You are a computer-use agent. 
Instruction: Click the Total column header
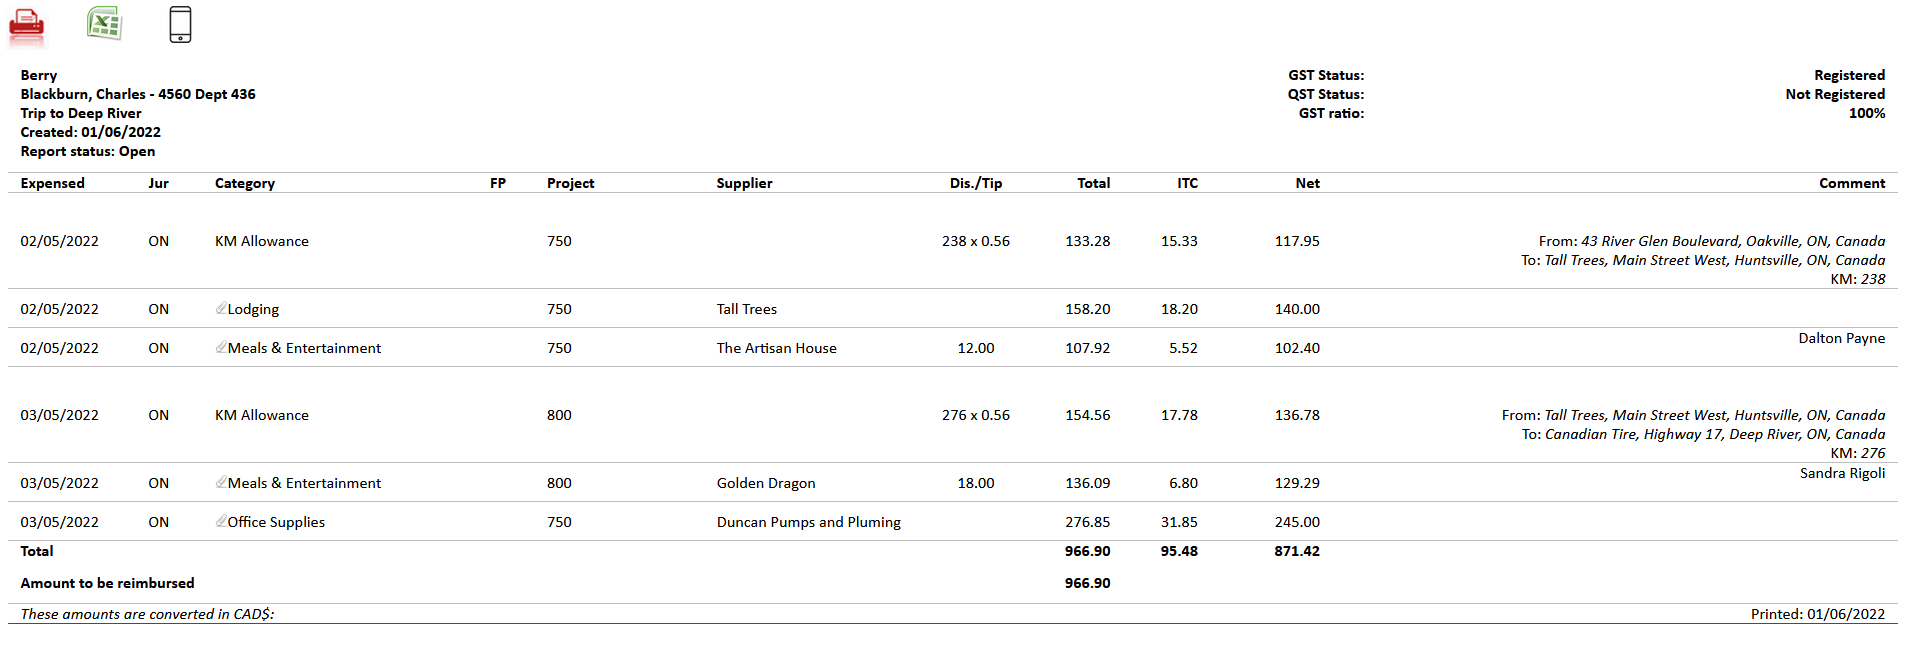(1093, 183)
